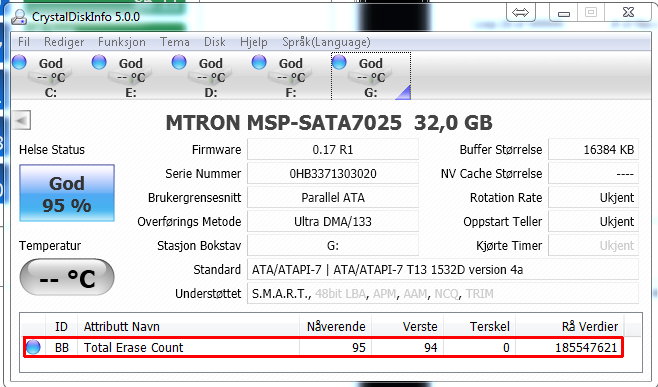Image resolution: width=658 pixels, height=387 pixels.
Task: Select drive E: health status icon
Action: coord(99,62)
